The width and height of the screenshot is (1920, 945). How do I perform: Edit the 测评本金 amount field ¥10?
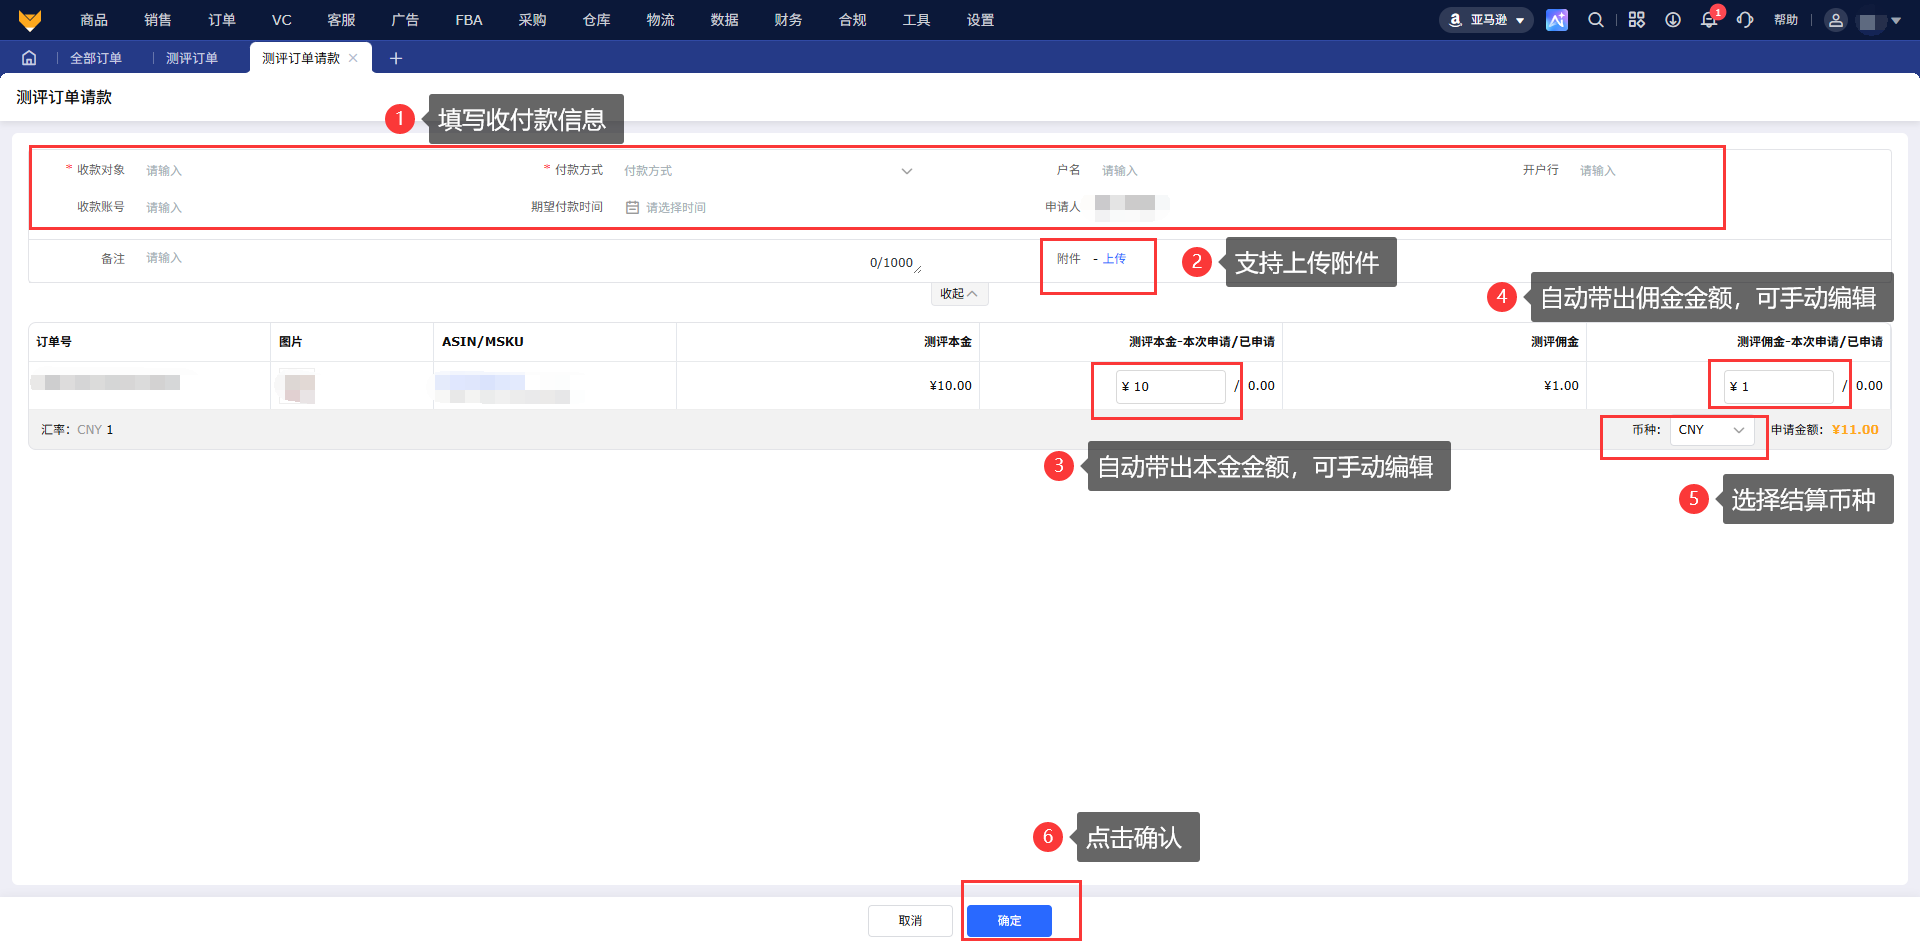click(x=1170, y=387)
